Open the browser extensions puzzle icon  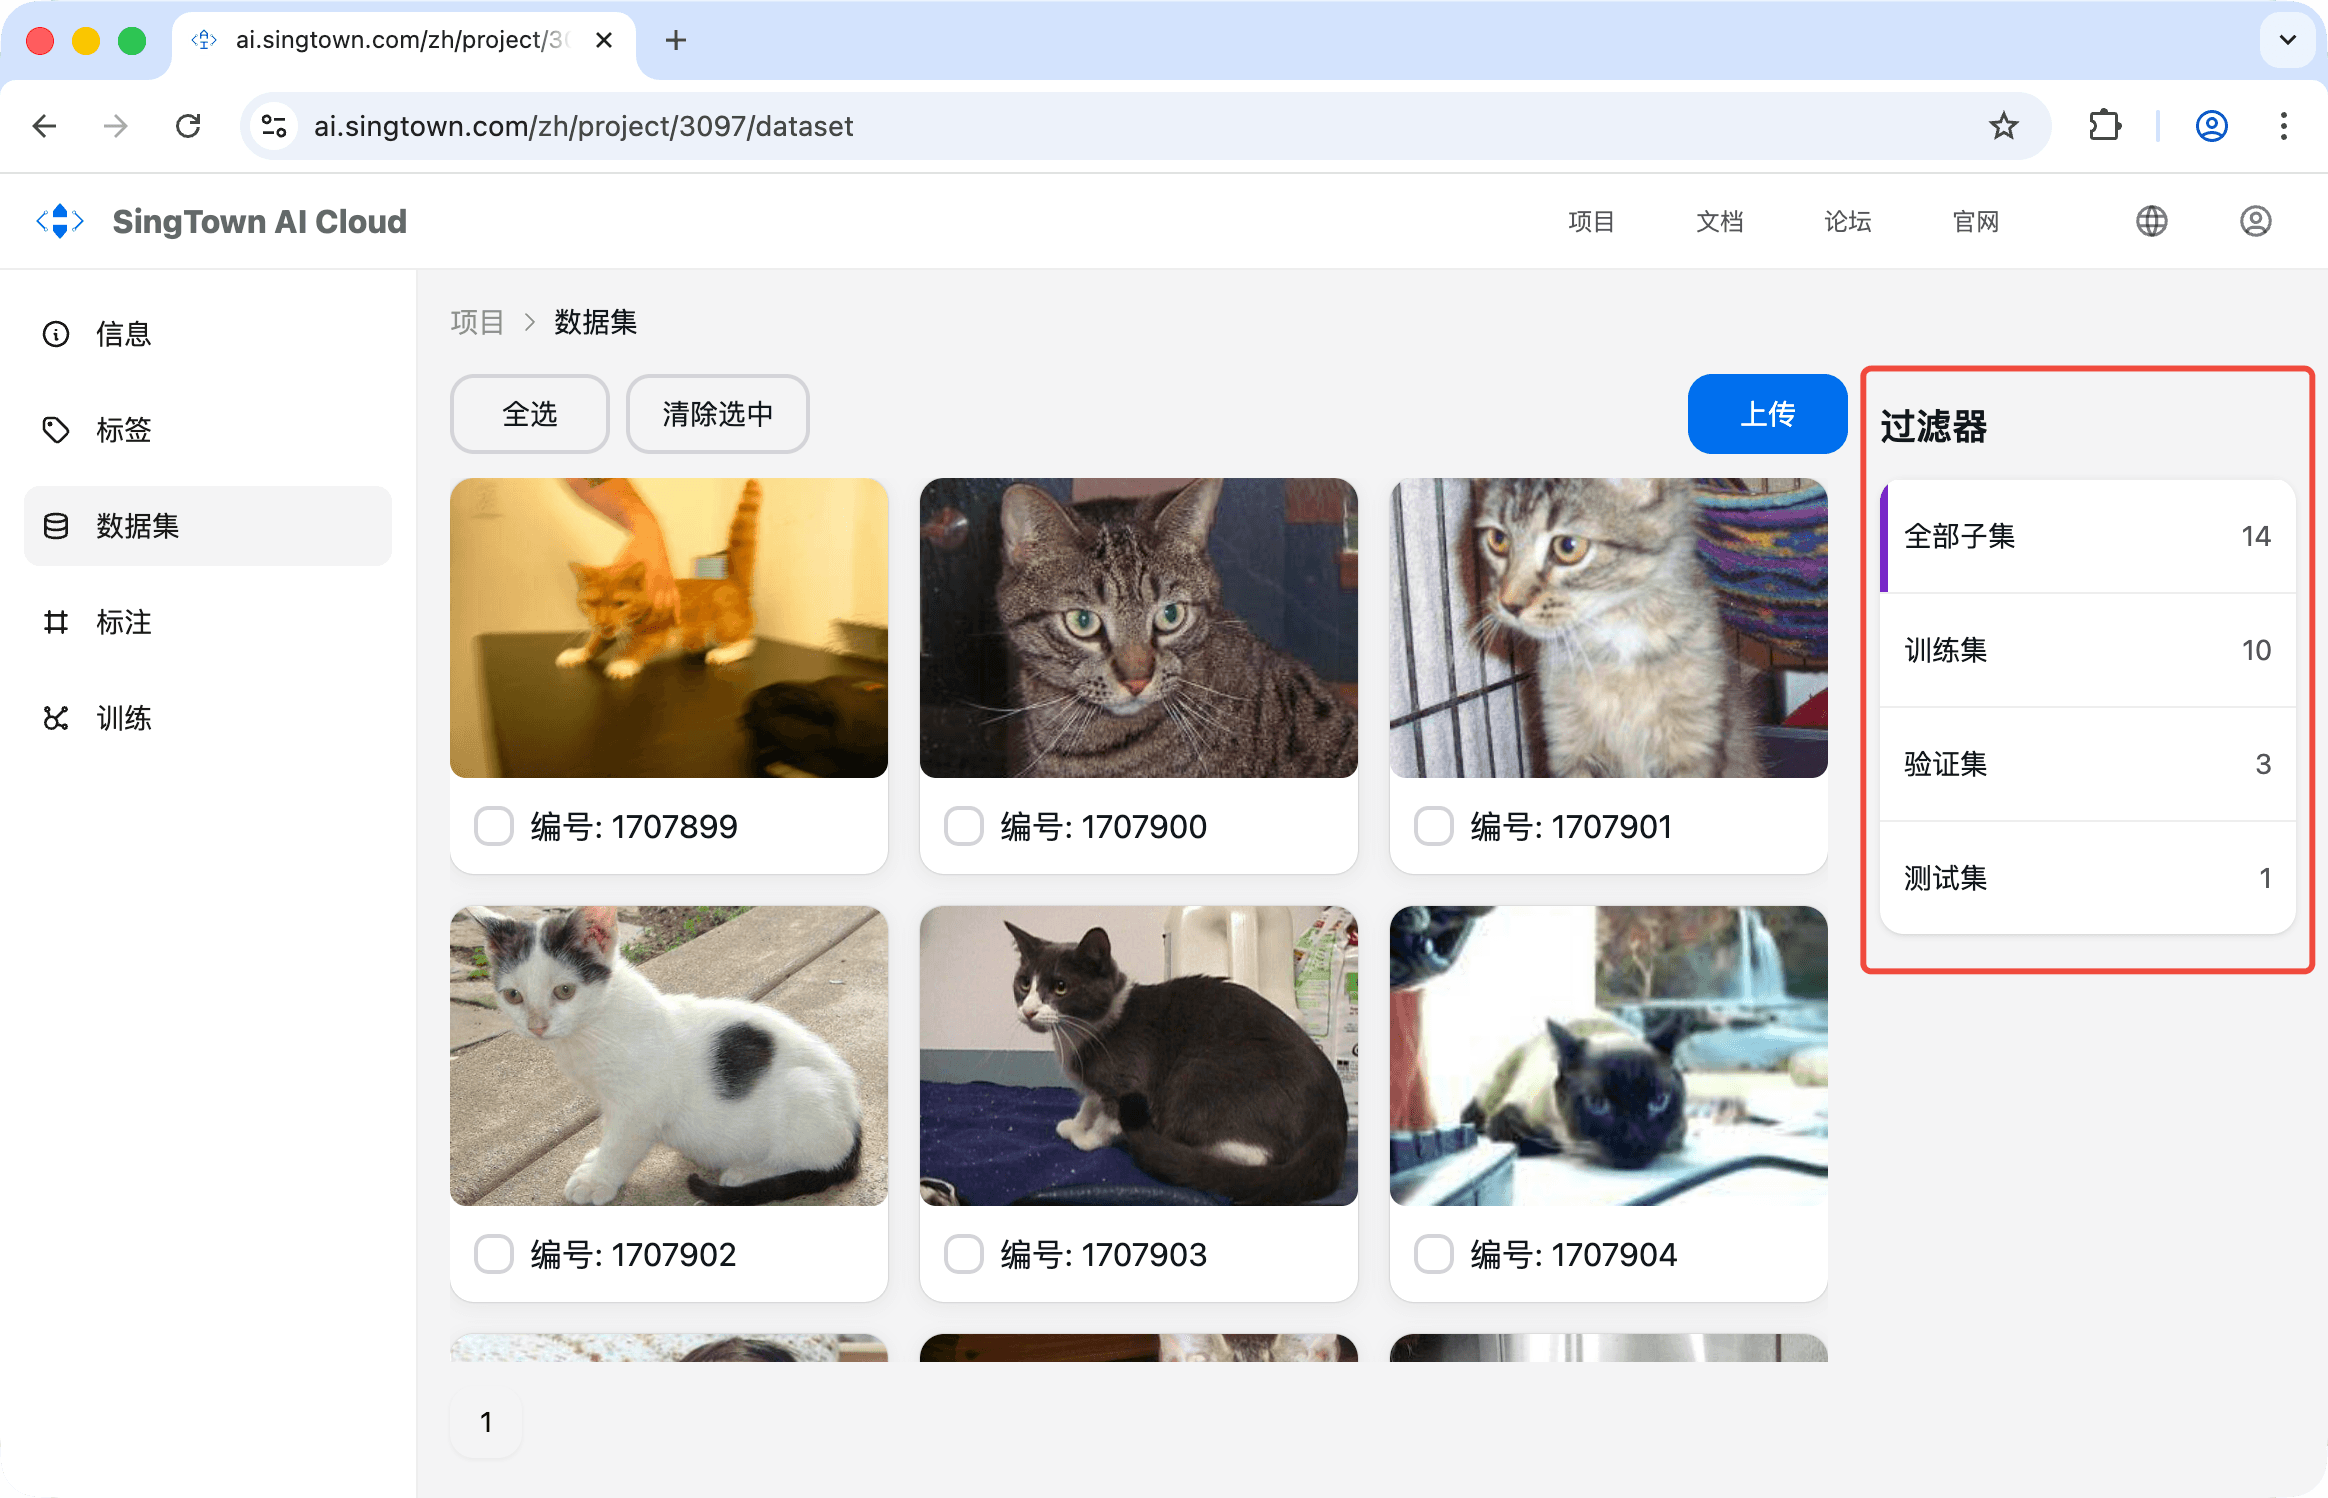[x=2104, y=126]
